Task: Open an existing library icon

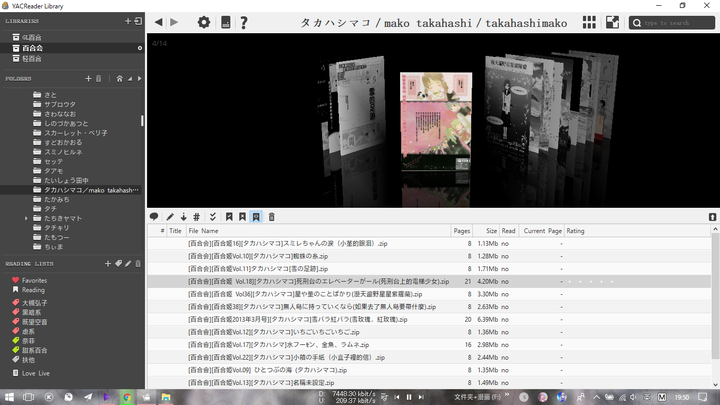Action: 138,21
